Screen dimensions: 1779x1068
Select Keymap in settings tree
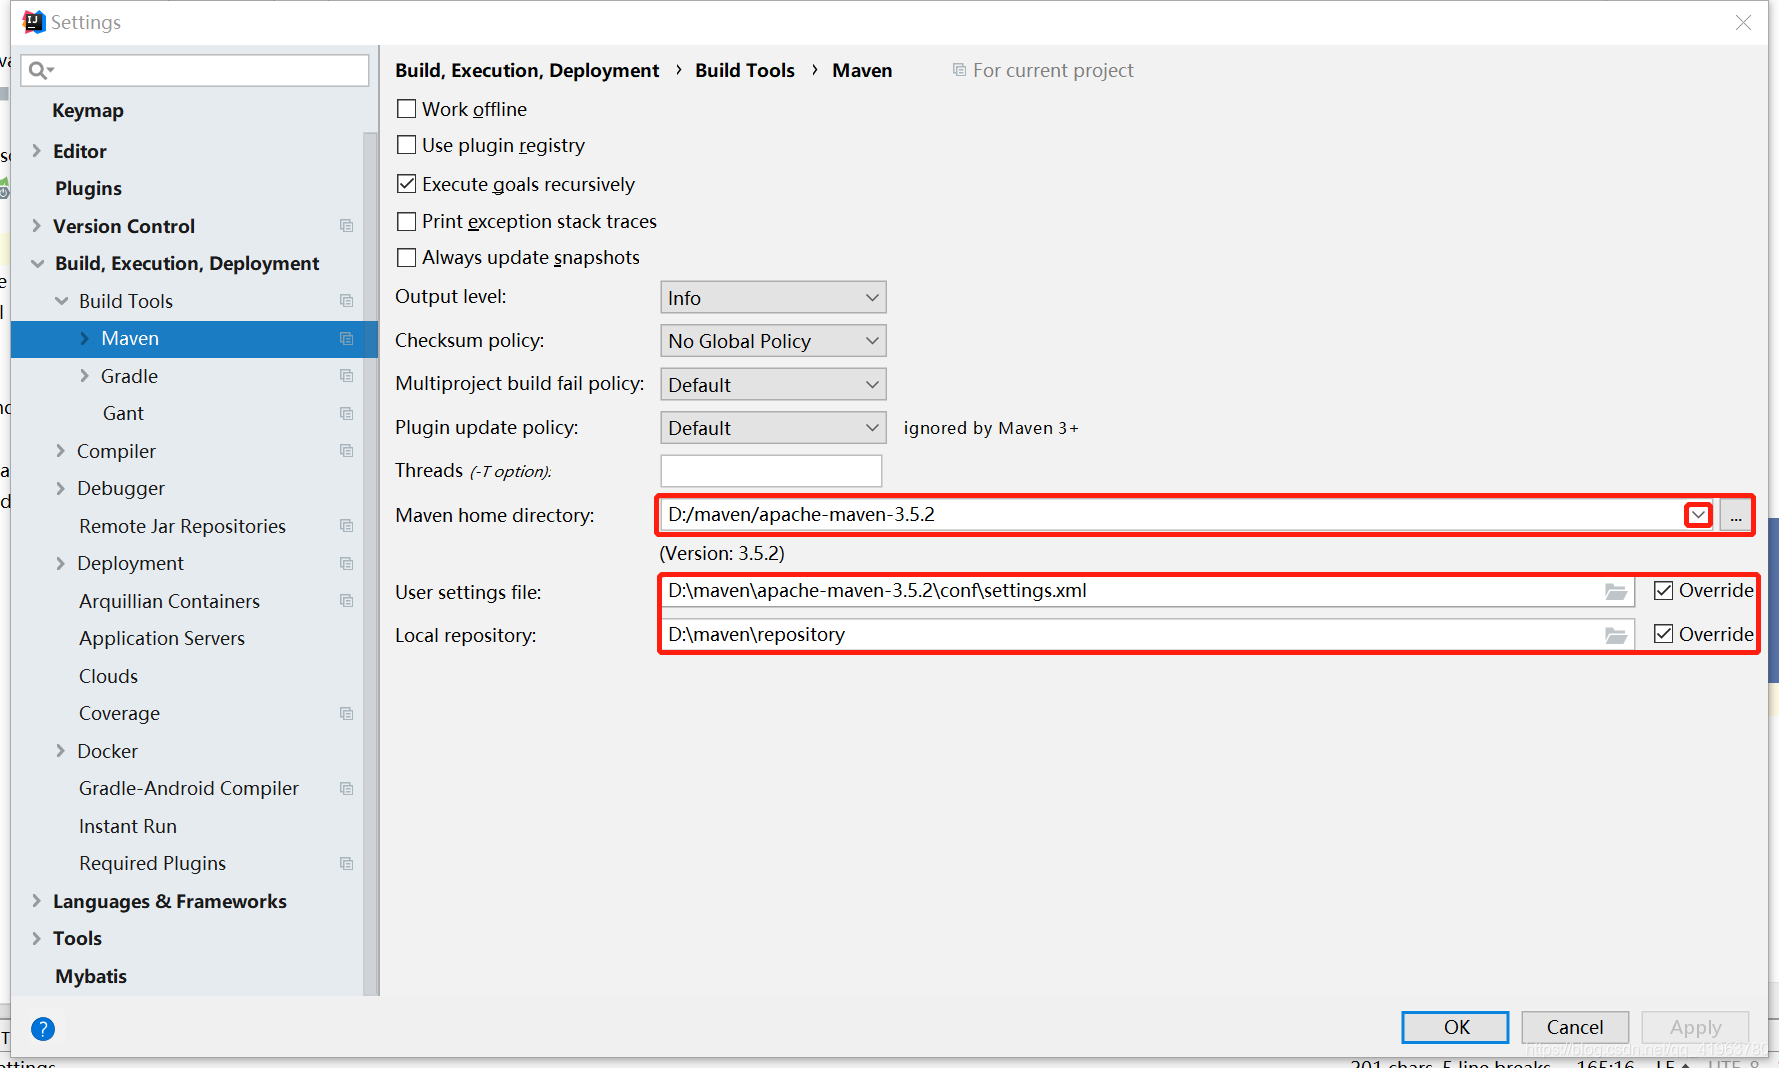tap(88, 111)
